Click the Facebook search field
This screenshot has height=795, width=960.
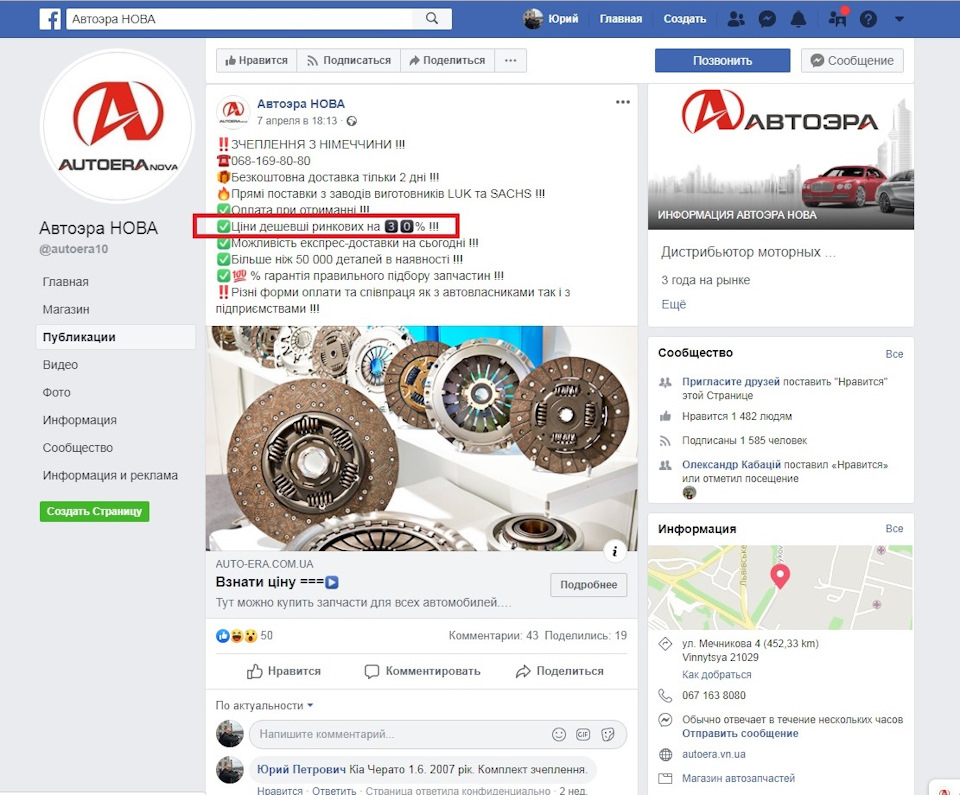pyautogui.click(x=239, y=18)
